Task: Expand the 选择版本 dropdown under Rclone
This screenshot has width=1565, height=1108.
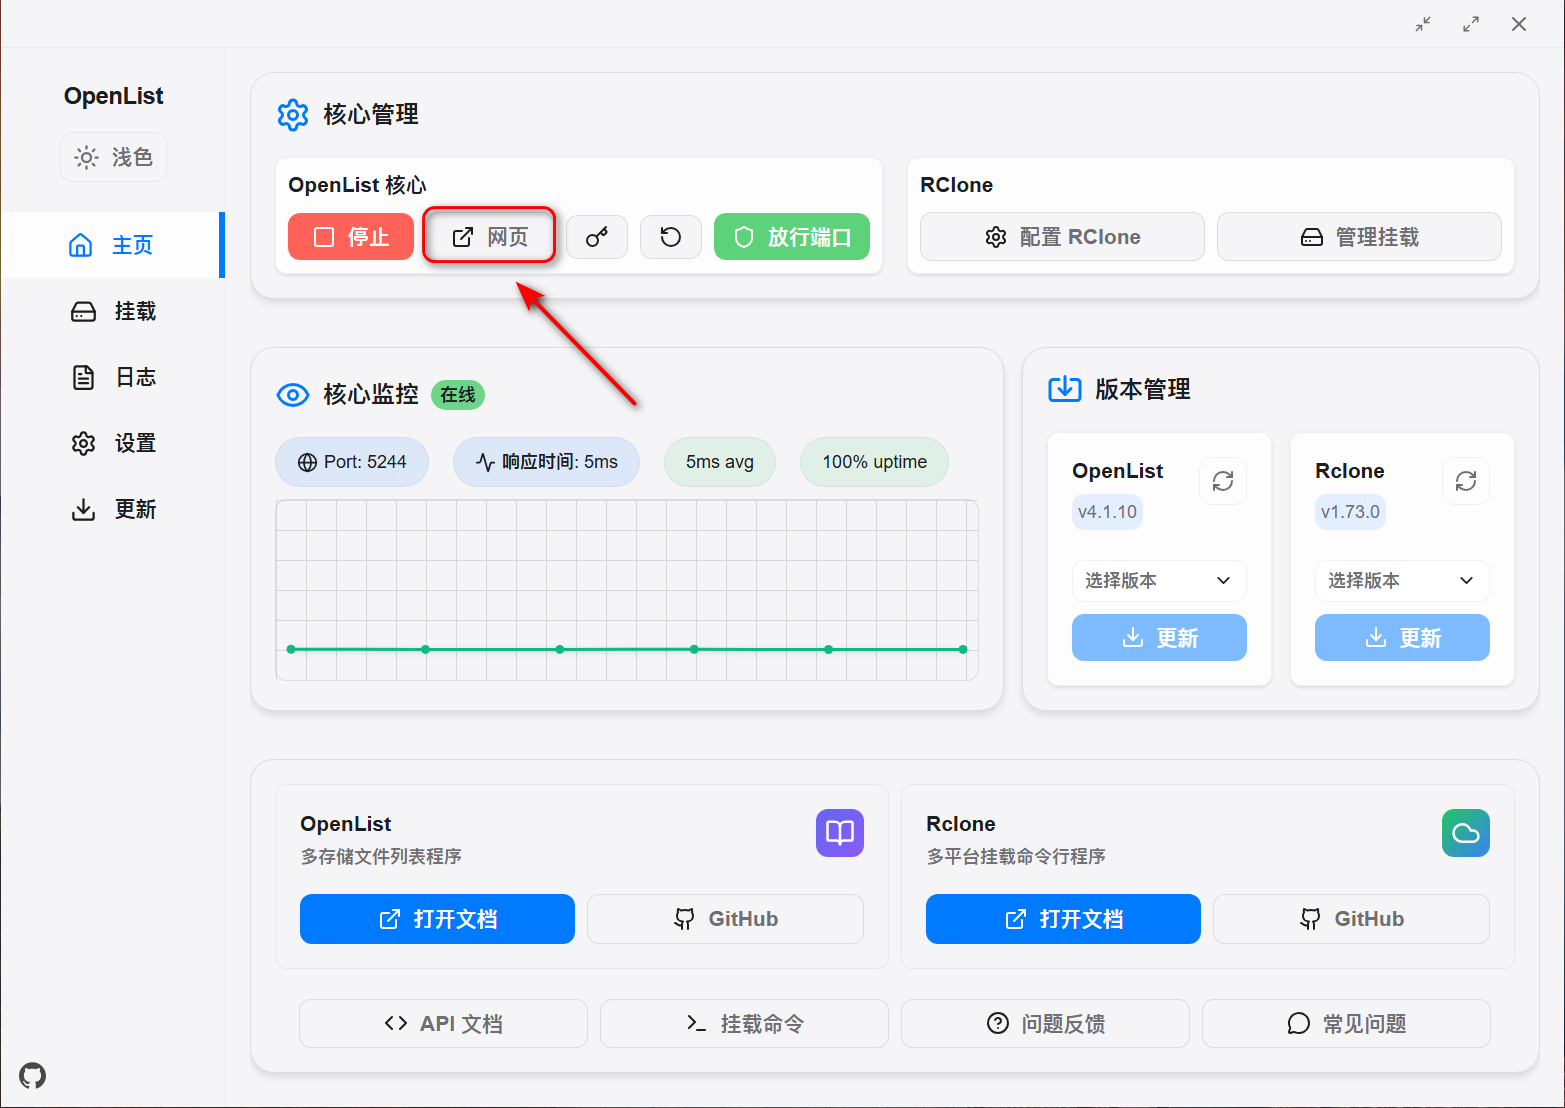Action: [x=1401, y=580]
